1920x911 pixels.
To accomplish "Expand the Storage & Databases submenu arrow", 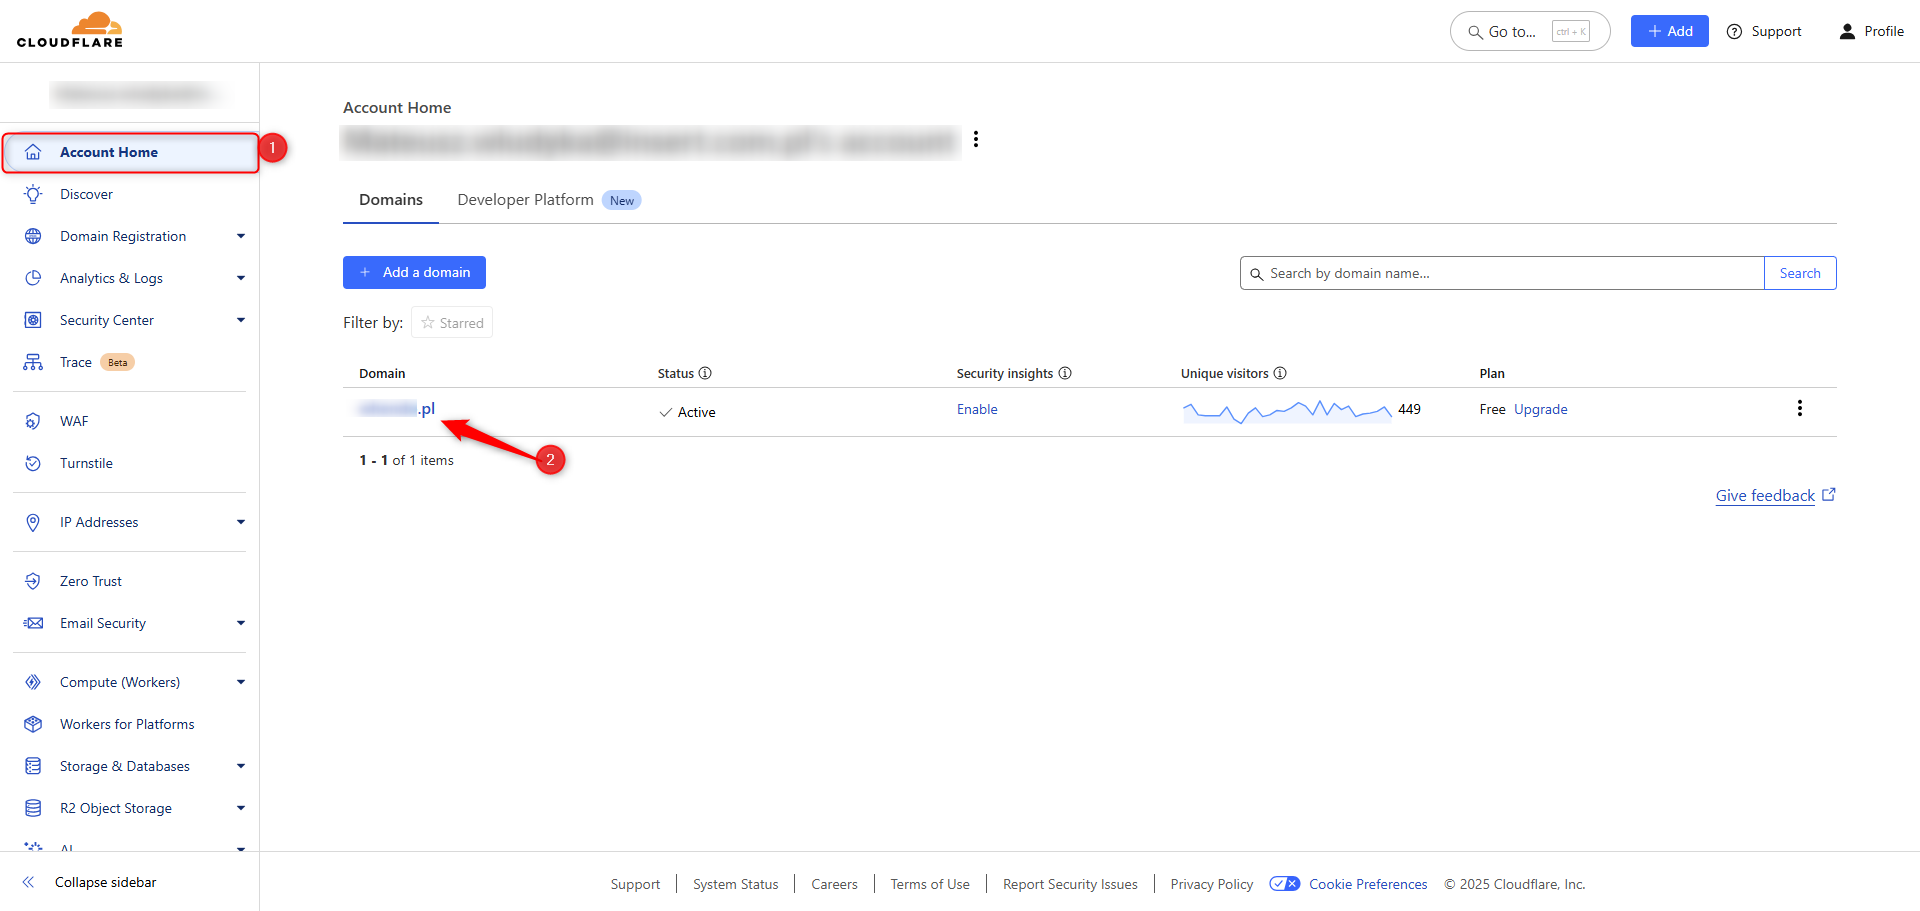I will pos(241,766).
